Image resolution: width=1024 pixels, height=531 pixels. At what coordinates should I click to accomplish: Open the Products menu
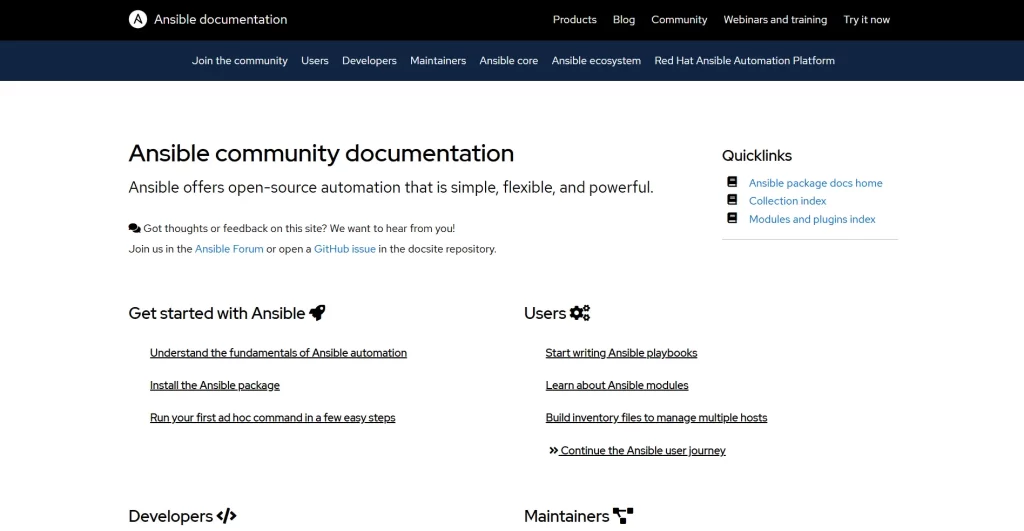coord(575,20)
